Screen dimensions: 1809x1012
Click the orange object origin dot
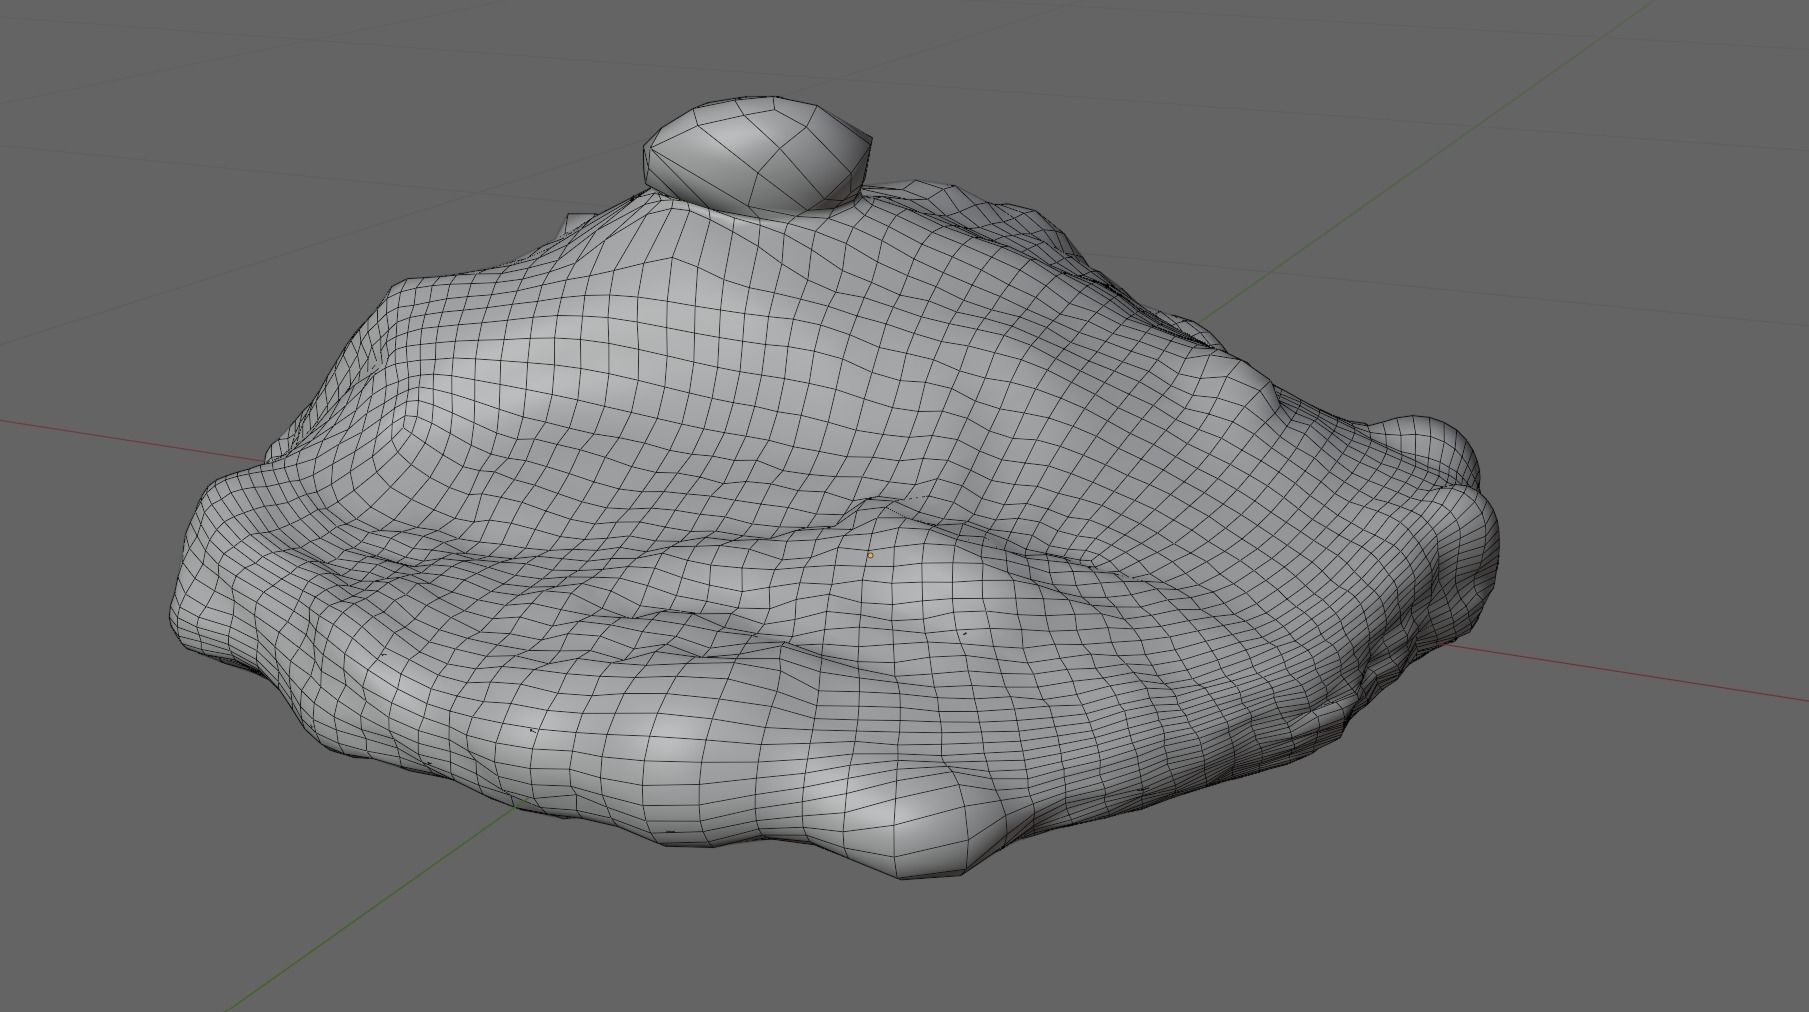pyautogui.click(x=870, y=555)
